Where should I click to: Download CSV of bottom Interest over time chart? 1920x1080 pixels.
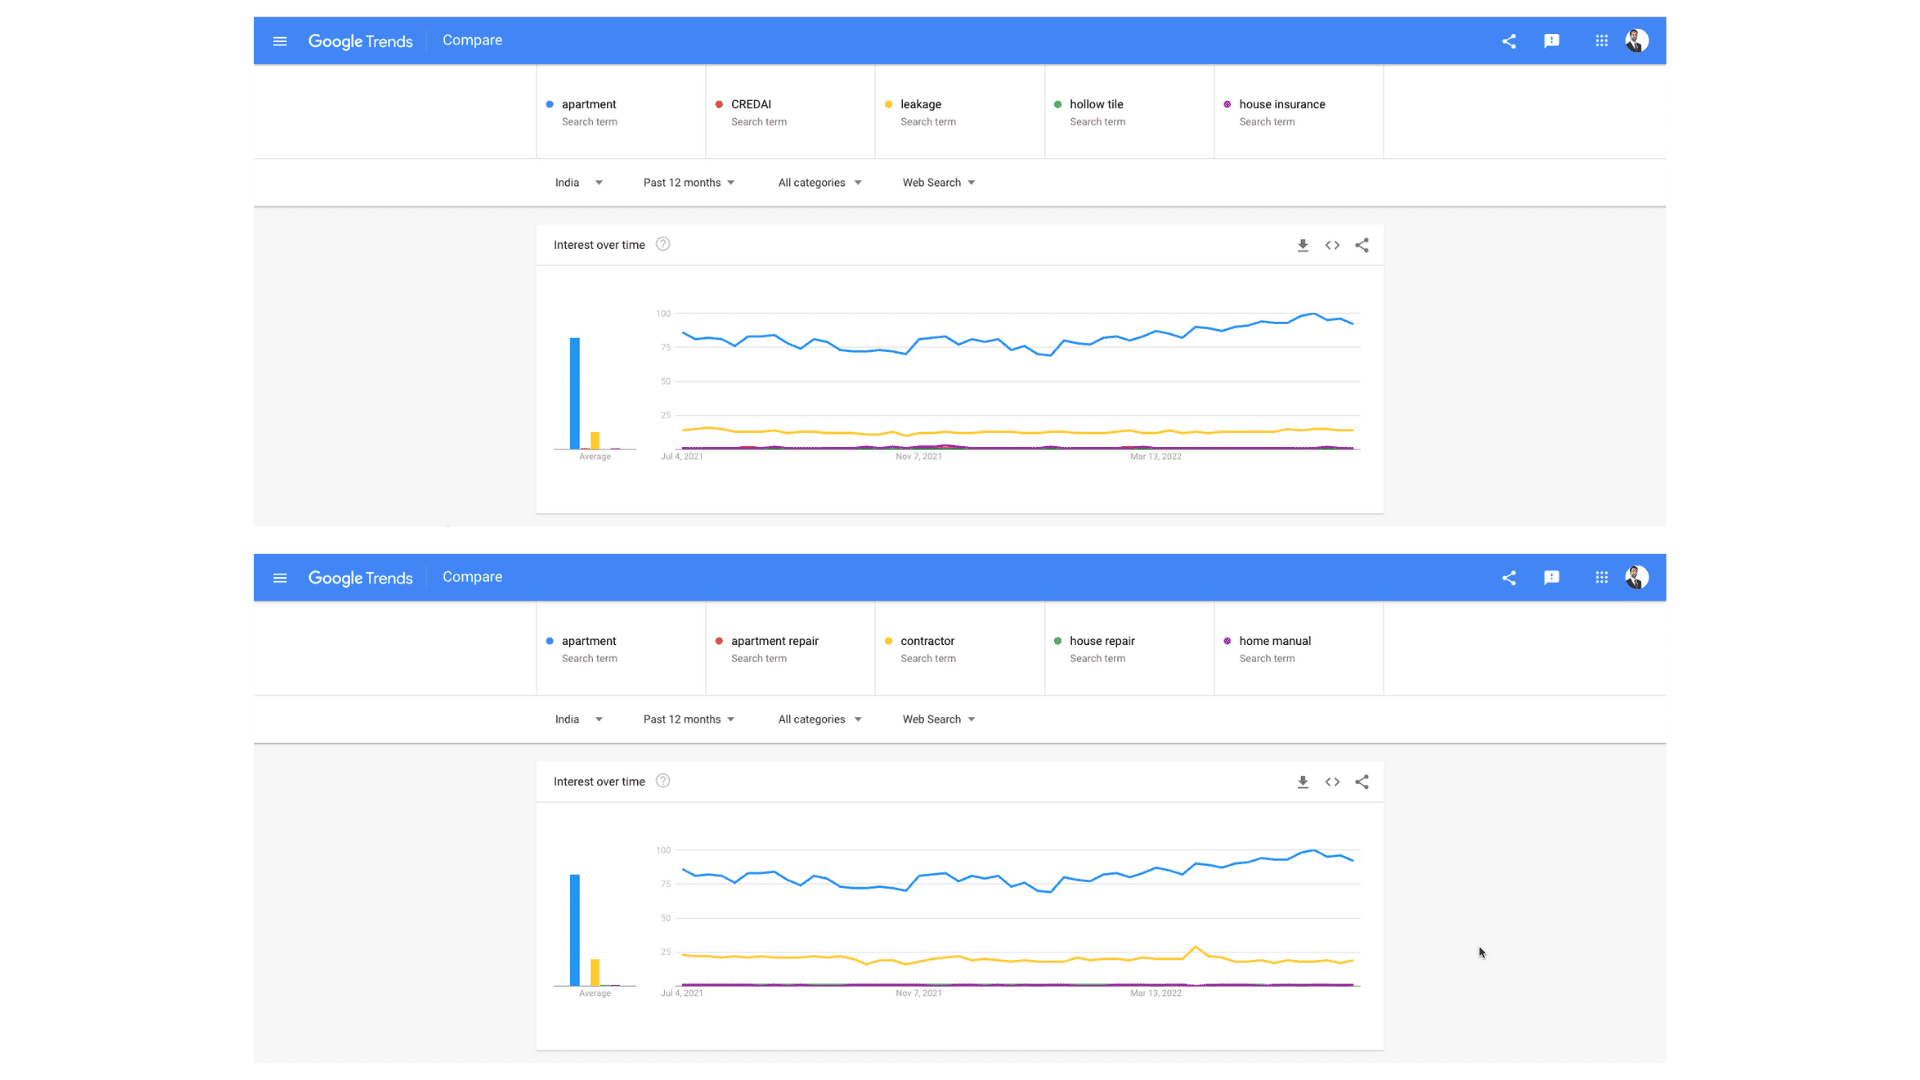(x=1302, y=782)
